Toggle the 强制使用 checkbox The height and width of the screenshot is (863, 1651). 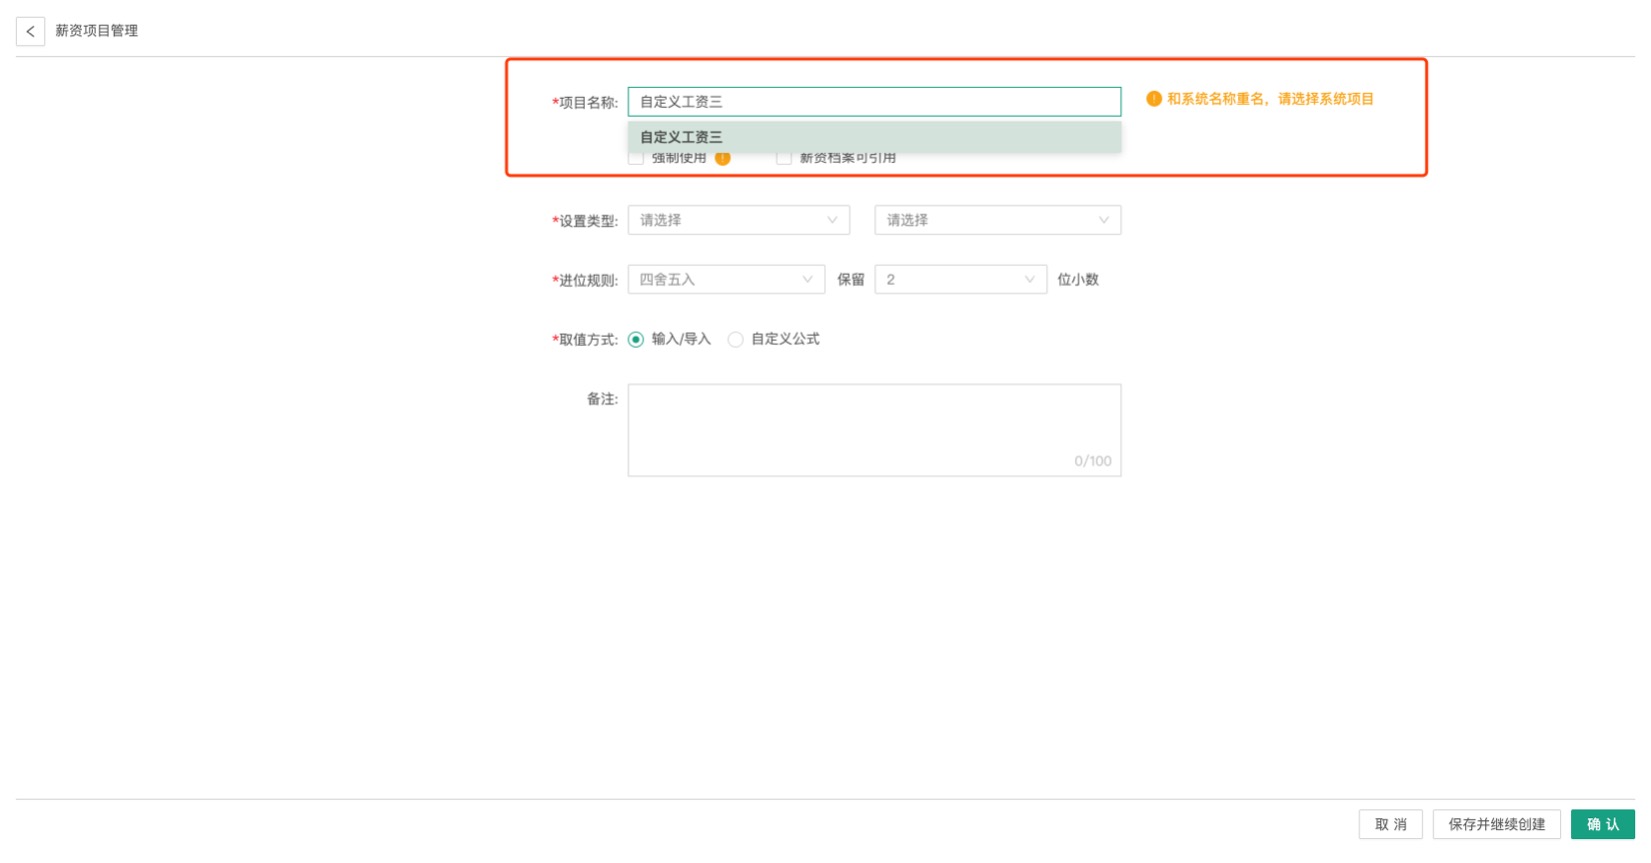636,158
